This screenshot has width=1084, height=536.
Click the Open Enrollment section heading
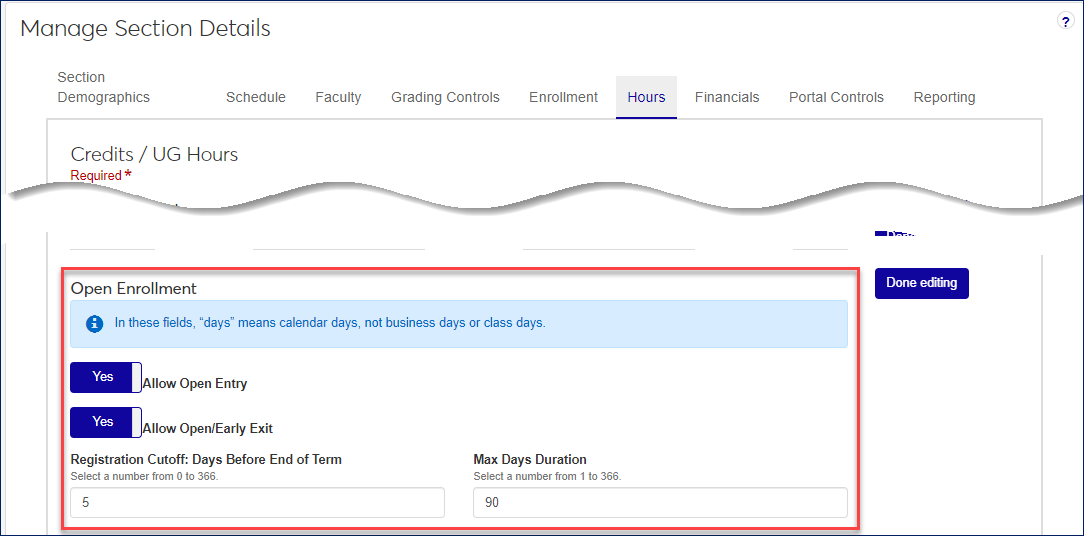coord(134,288)
